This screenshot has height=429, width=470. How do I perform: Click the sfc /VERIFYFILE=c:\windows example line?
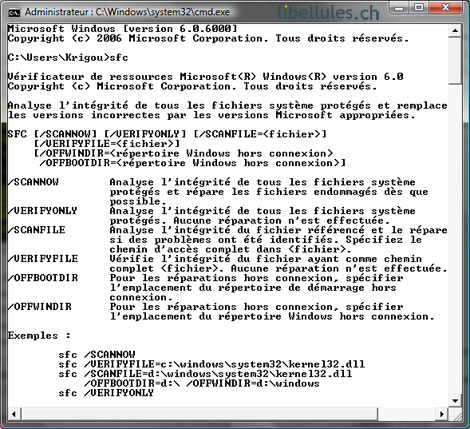tap(212, 364)
